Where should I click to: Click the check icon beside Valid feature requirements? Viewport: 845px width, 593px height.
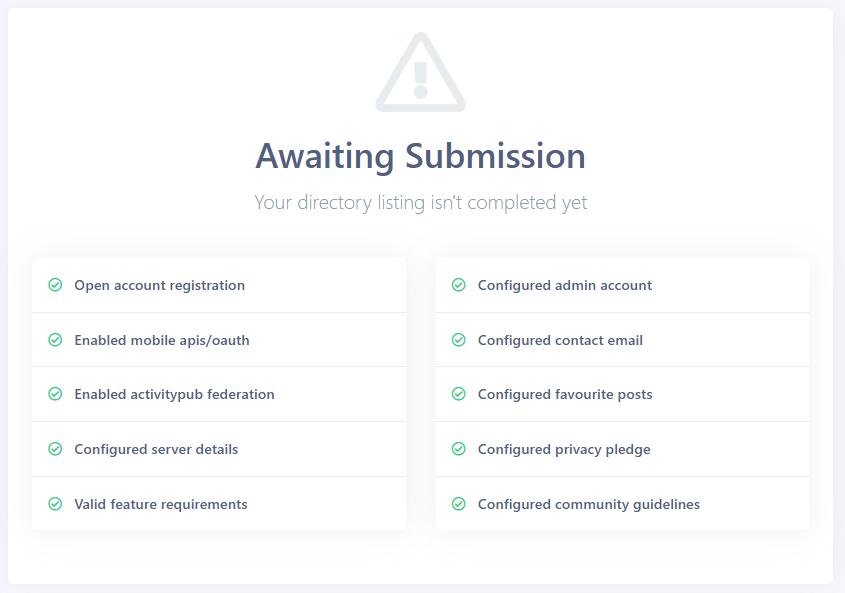56,504
